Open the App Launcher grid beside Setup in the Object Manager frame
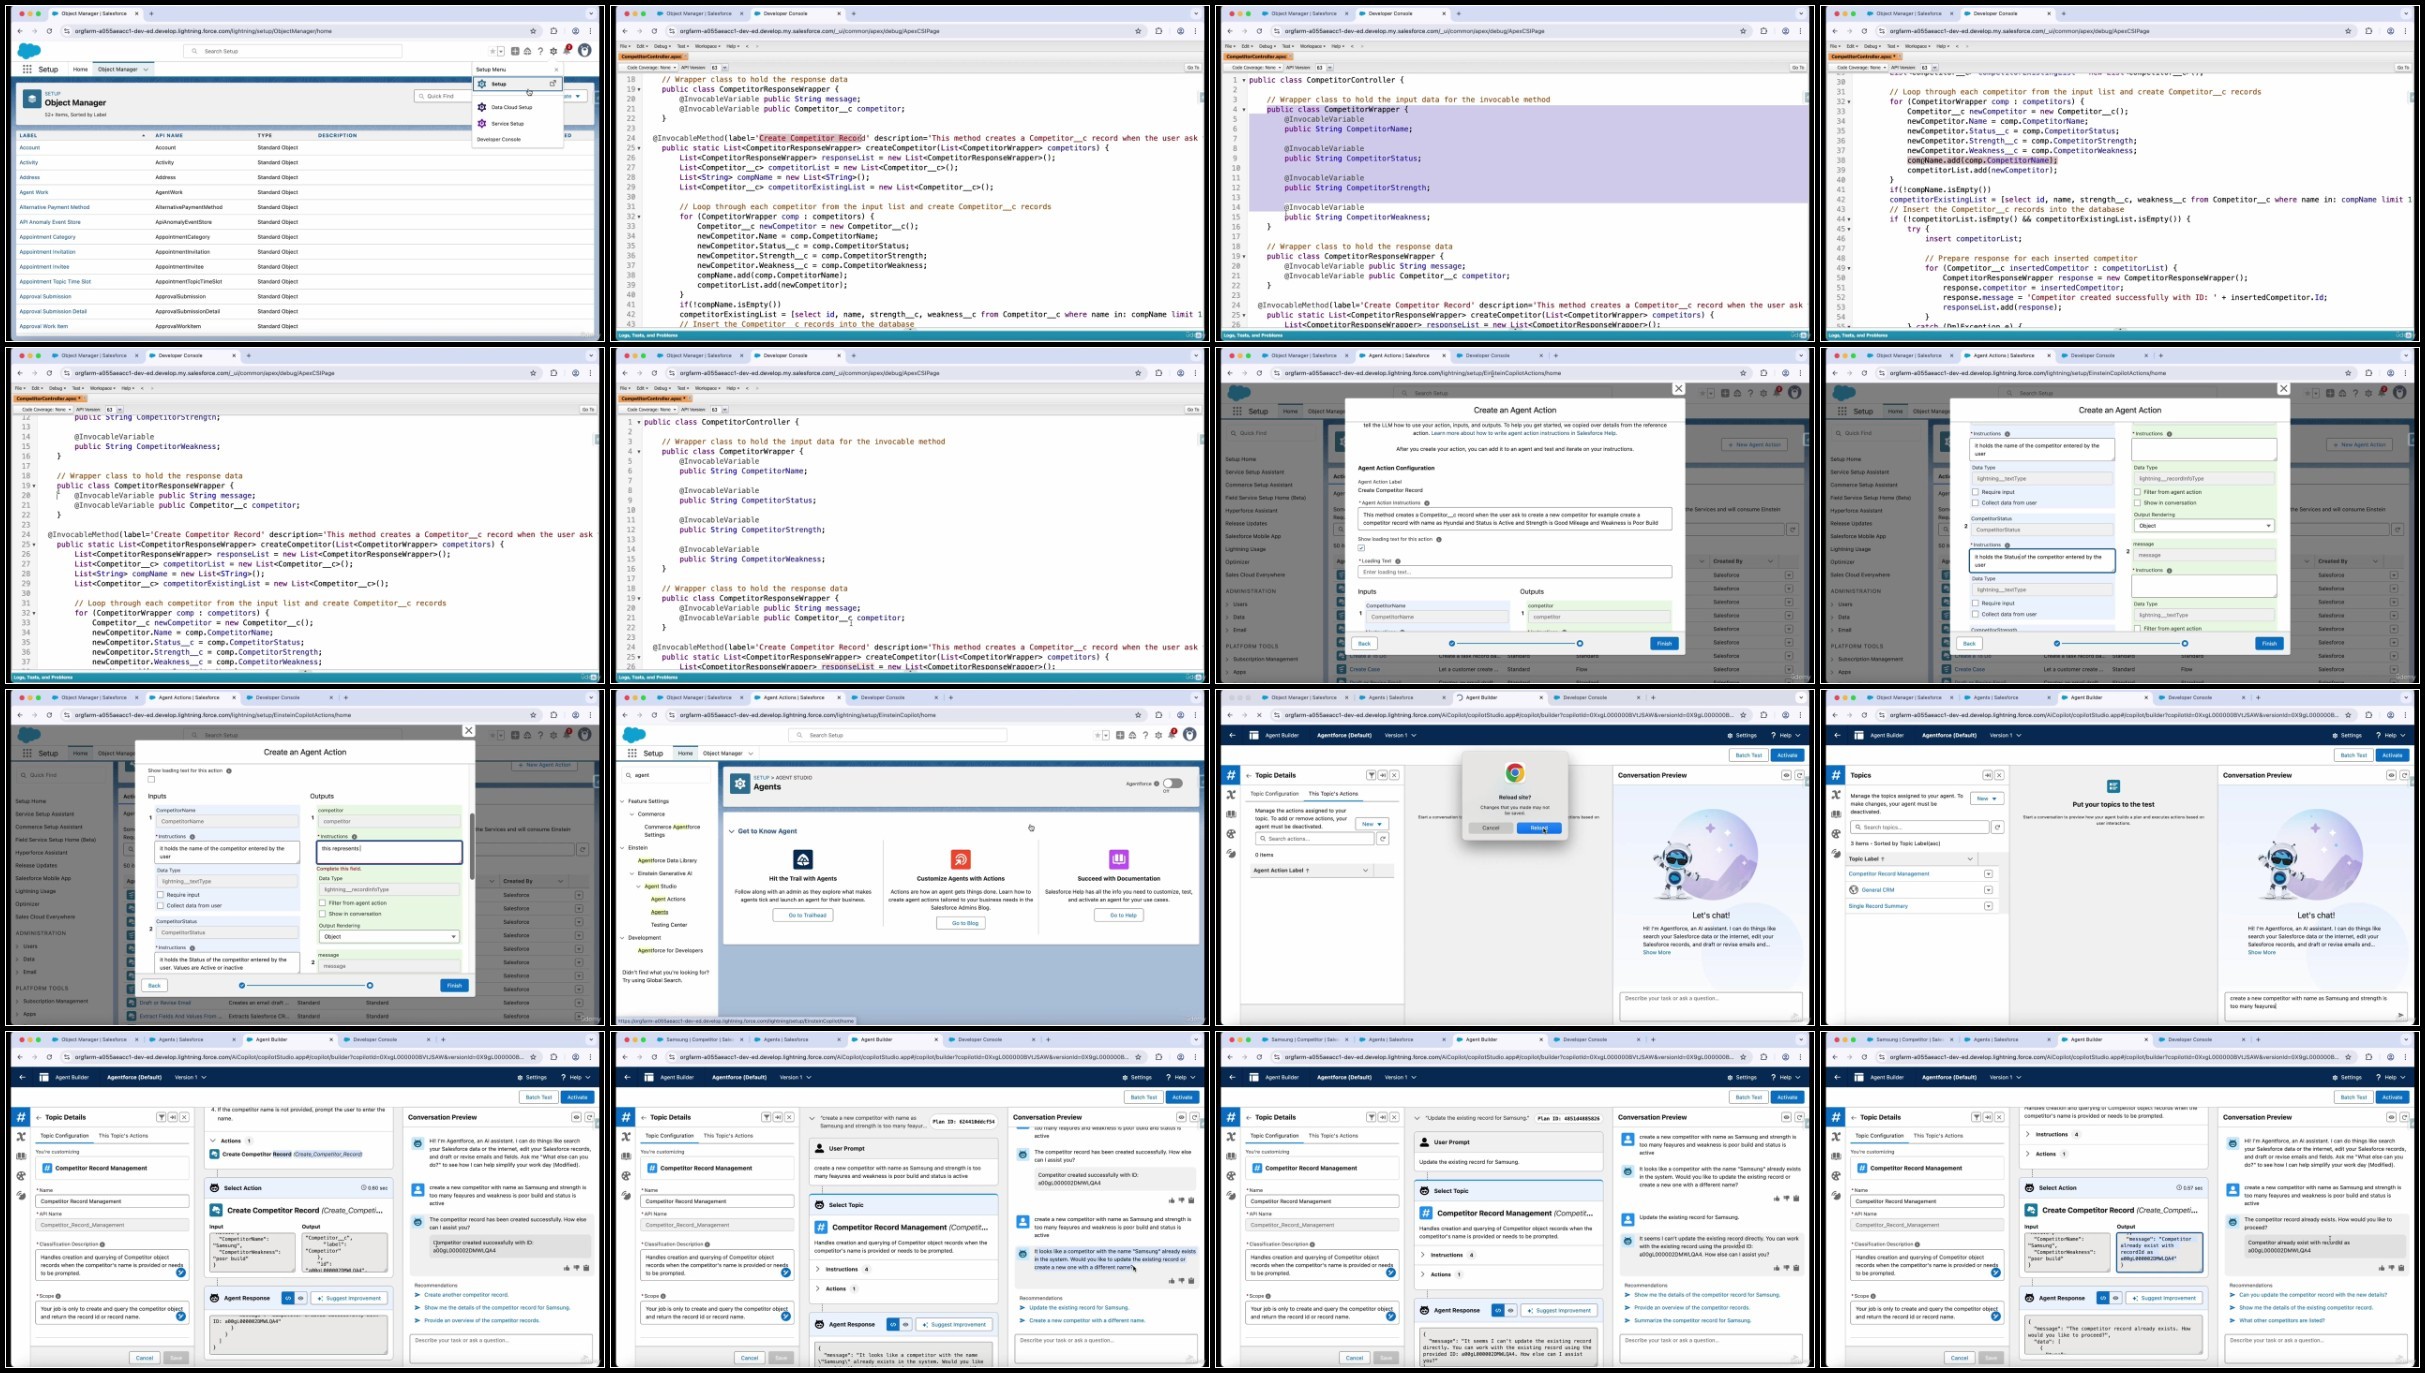 (x=27, y=69)
